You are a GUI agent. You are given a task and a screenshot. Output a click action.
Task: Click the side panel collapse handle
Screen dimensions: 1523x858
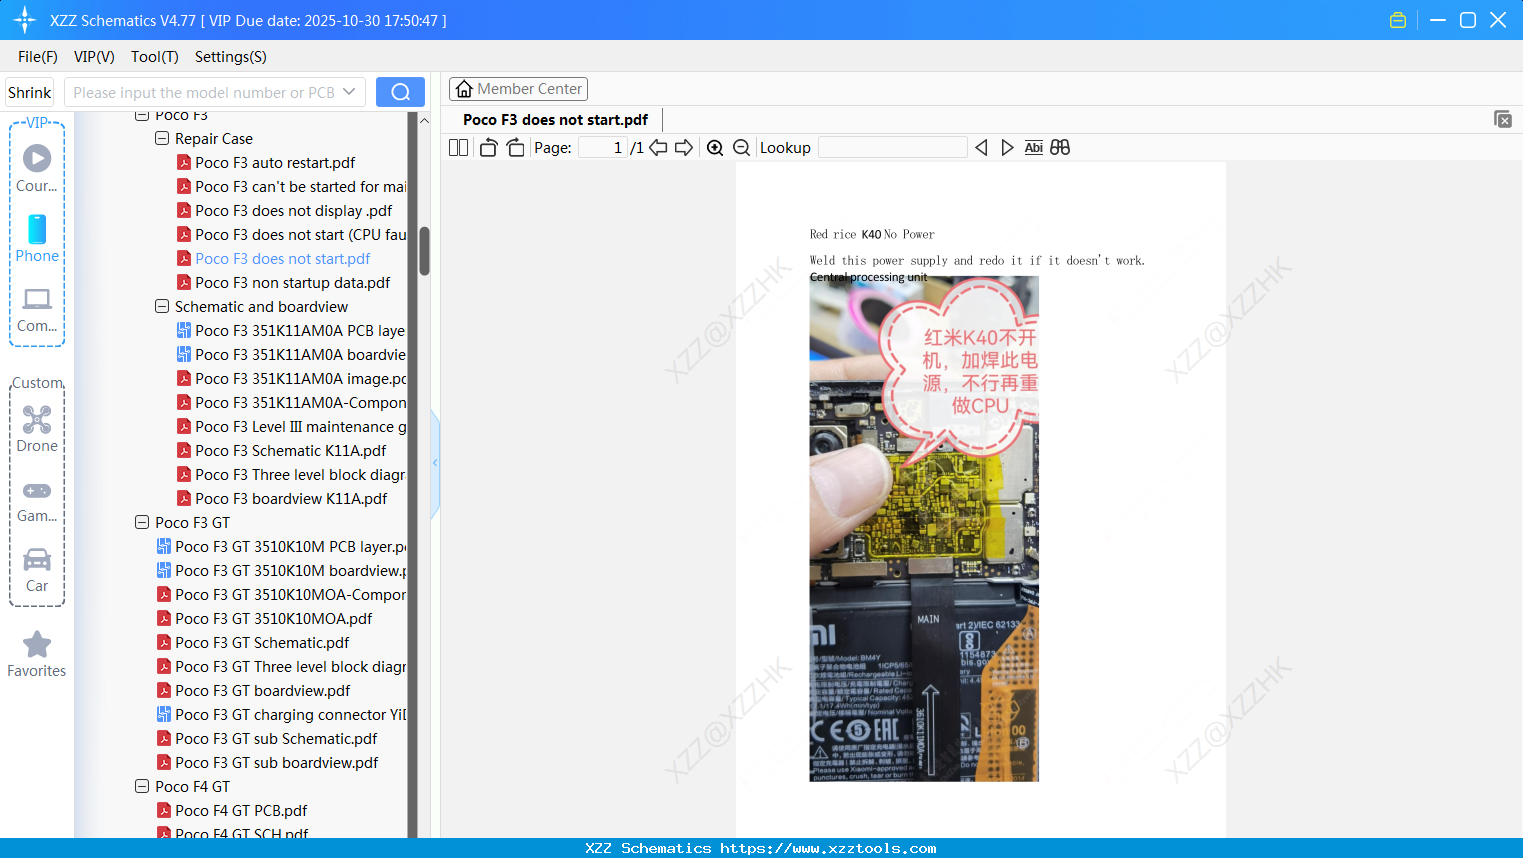pos(435,463)
